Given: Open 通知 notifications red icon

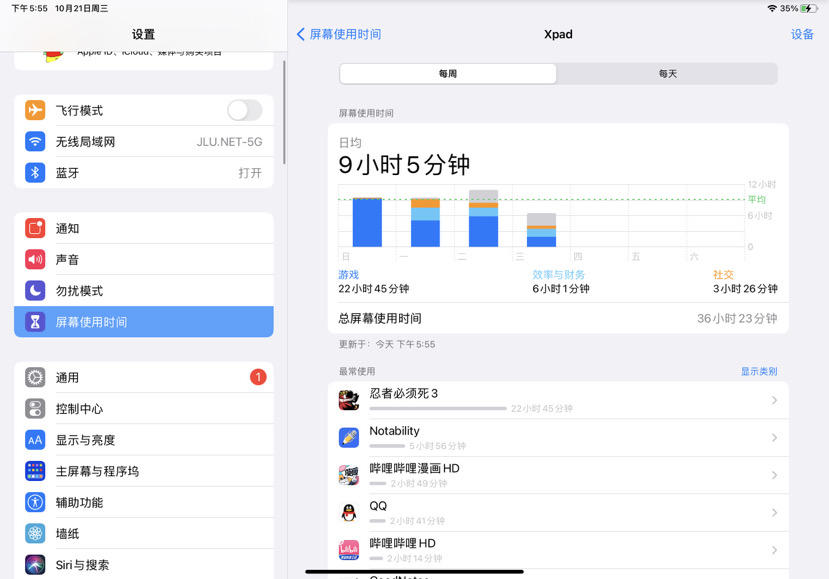Looking at the screenshot, I should coord(35,228).
